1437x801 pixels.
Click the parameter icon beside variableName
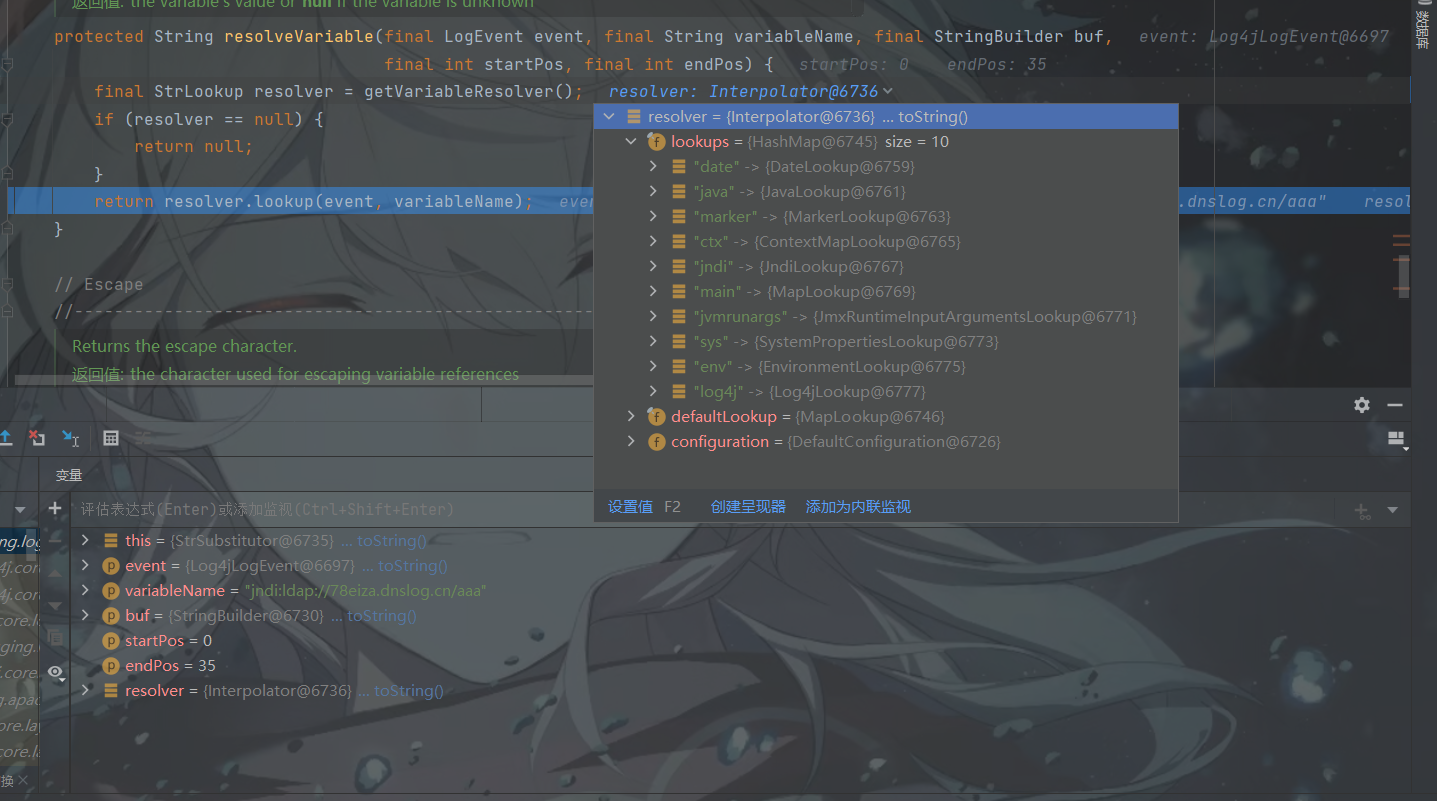pos(111,591)
